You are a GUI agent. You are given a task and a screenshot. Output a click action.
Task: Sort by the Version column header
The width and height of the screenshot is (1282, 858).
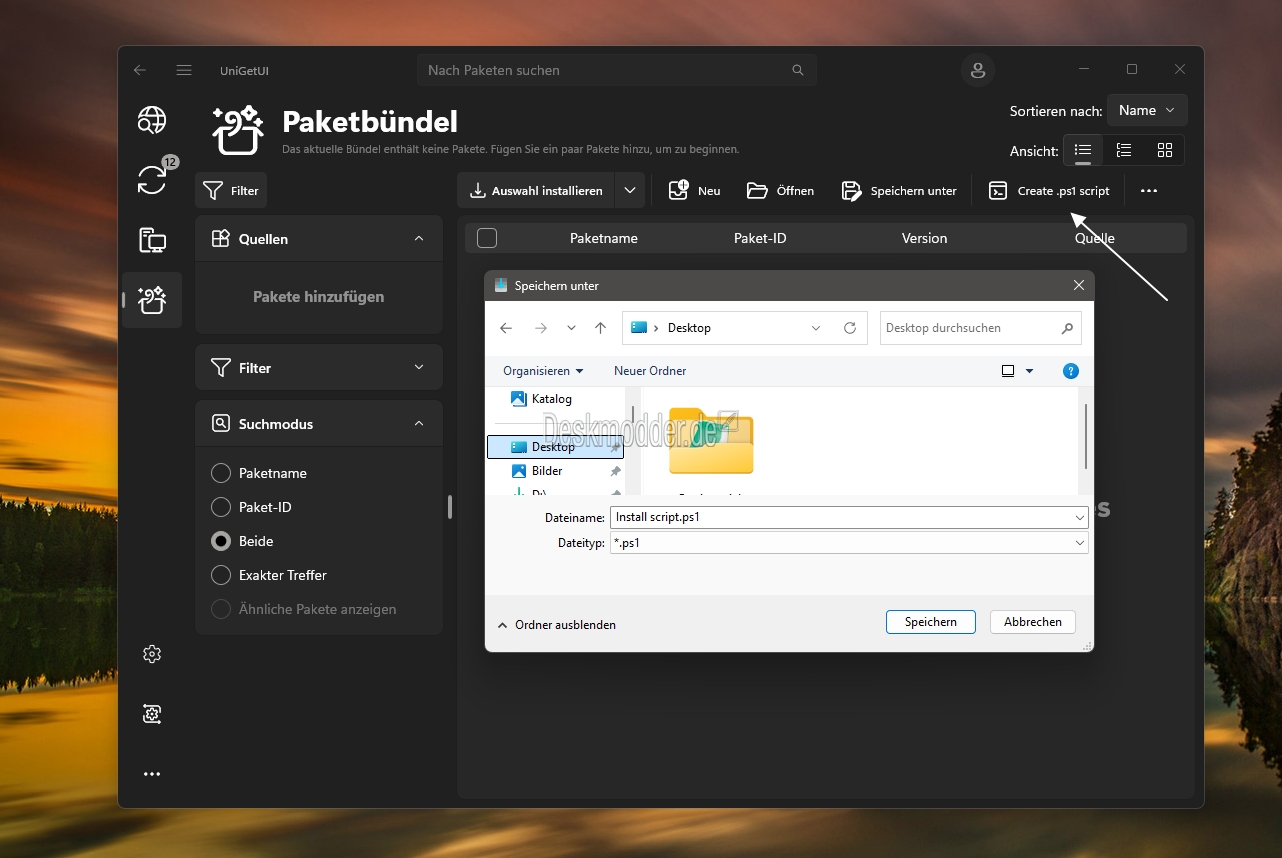(x=924, y=238)
